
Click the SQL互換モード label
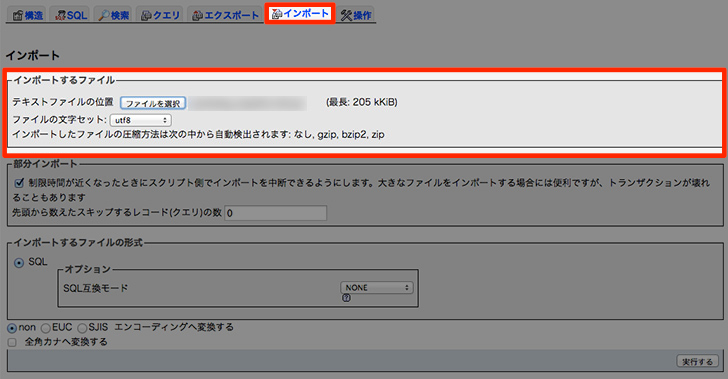pyautogui.click(x=96, y=288)
